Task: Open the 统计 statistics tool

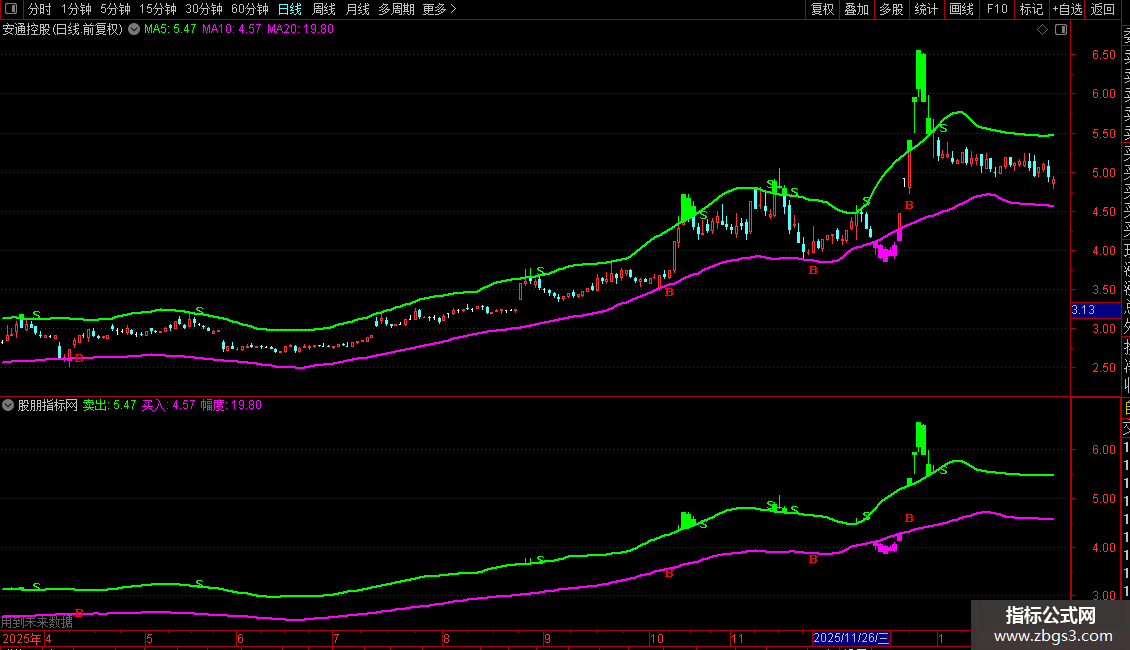Action: coord(926,9)
